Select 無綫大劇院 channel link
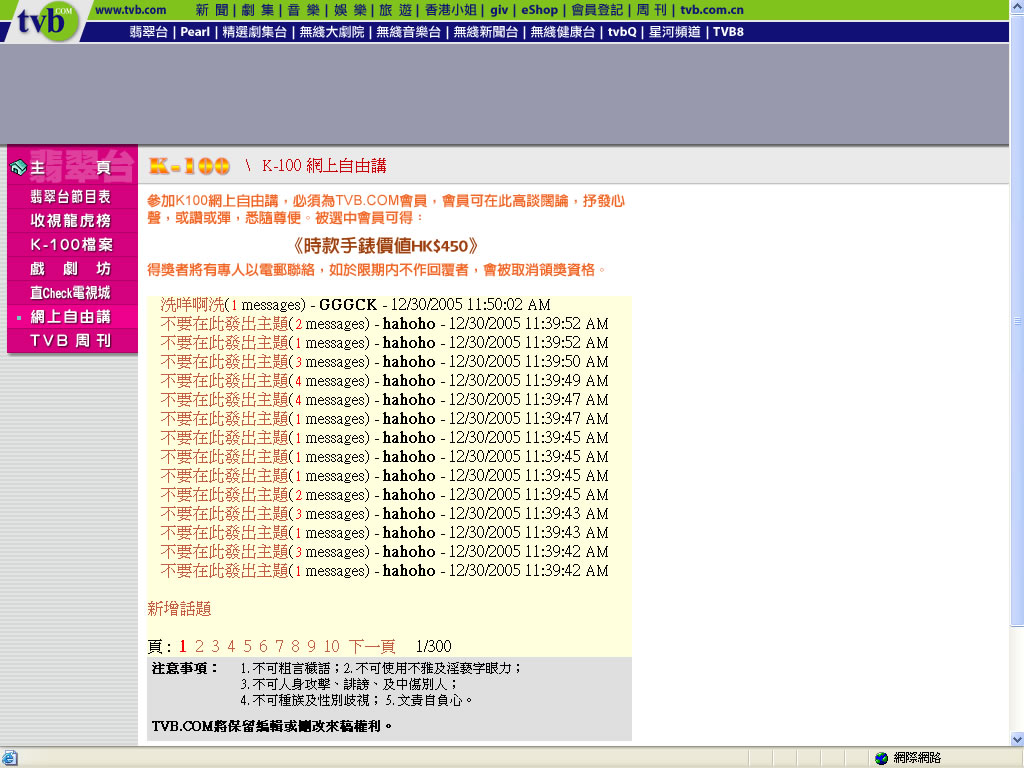The height and width of the screenshot is (768, 1024). pyautogui.click(x=332, y=32)
